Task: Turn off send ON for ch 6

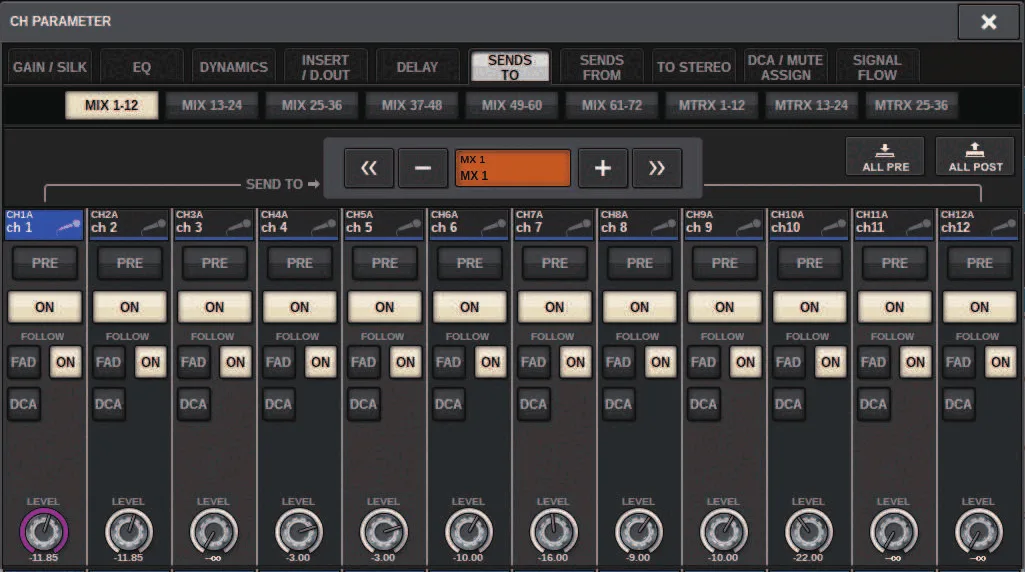Action: tap(469, 307)
